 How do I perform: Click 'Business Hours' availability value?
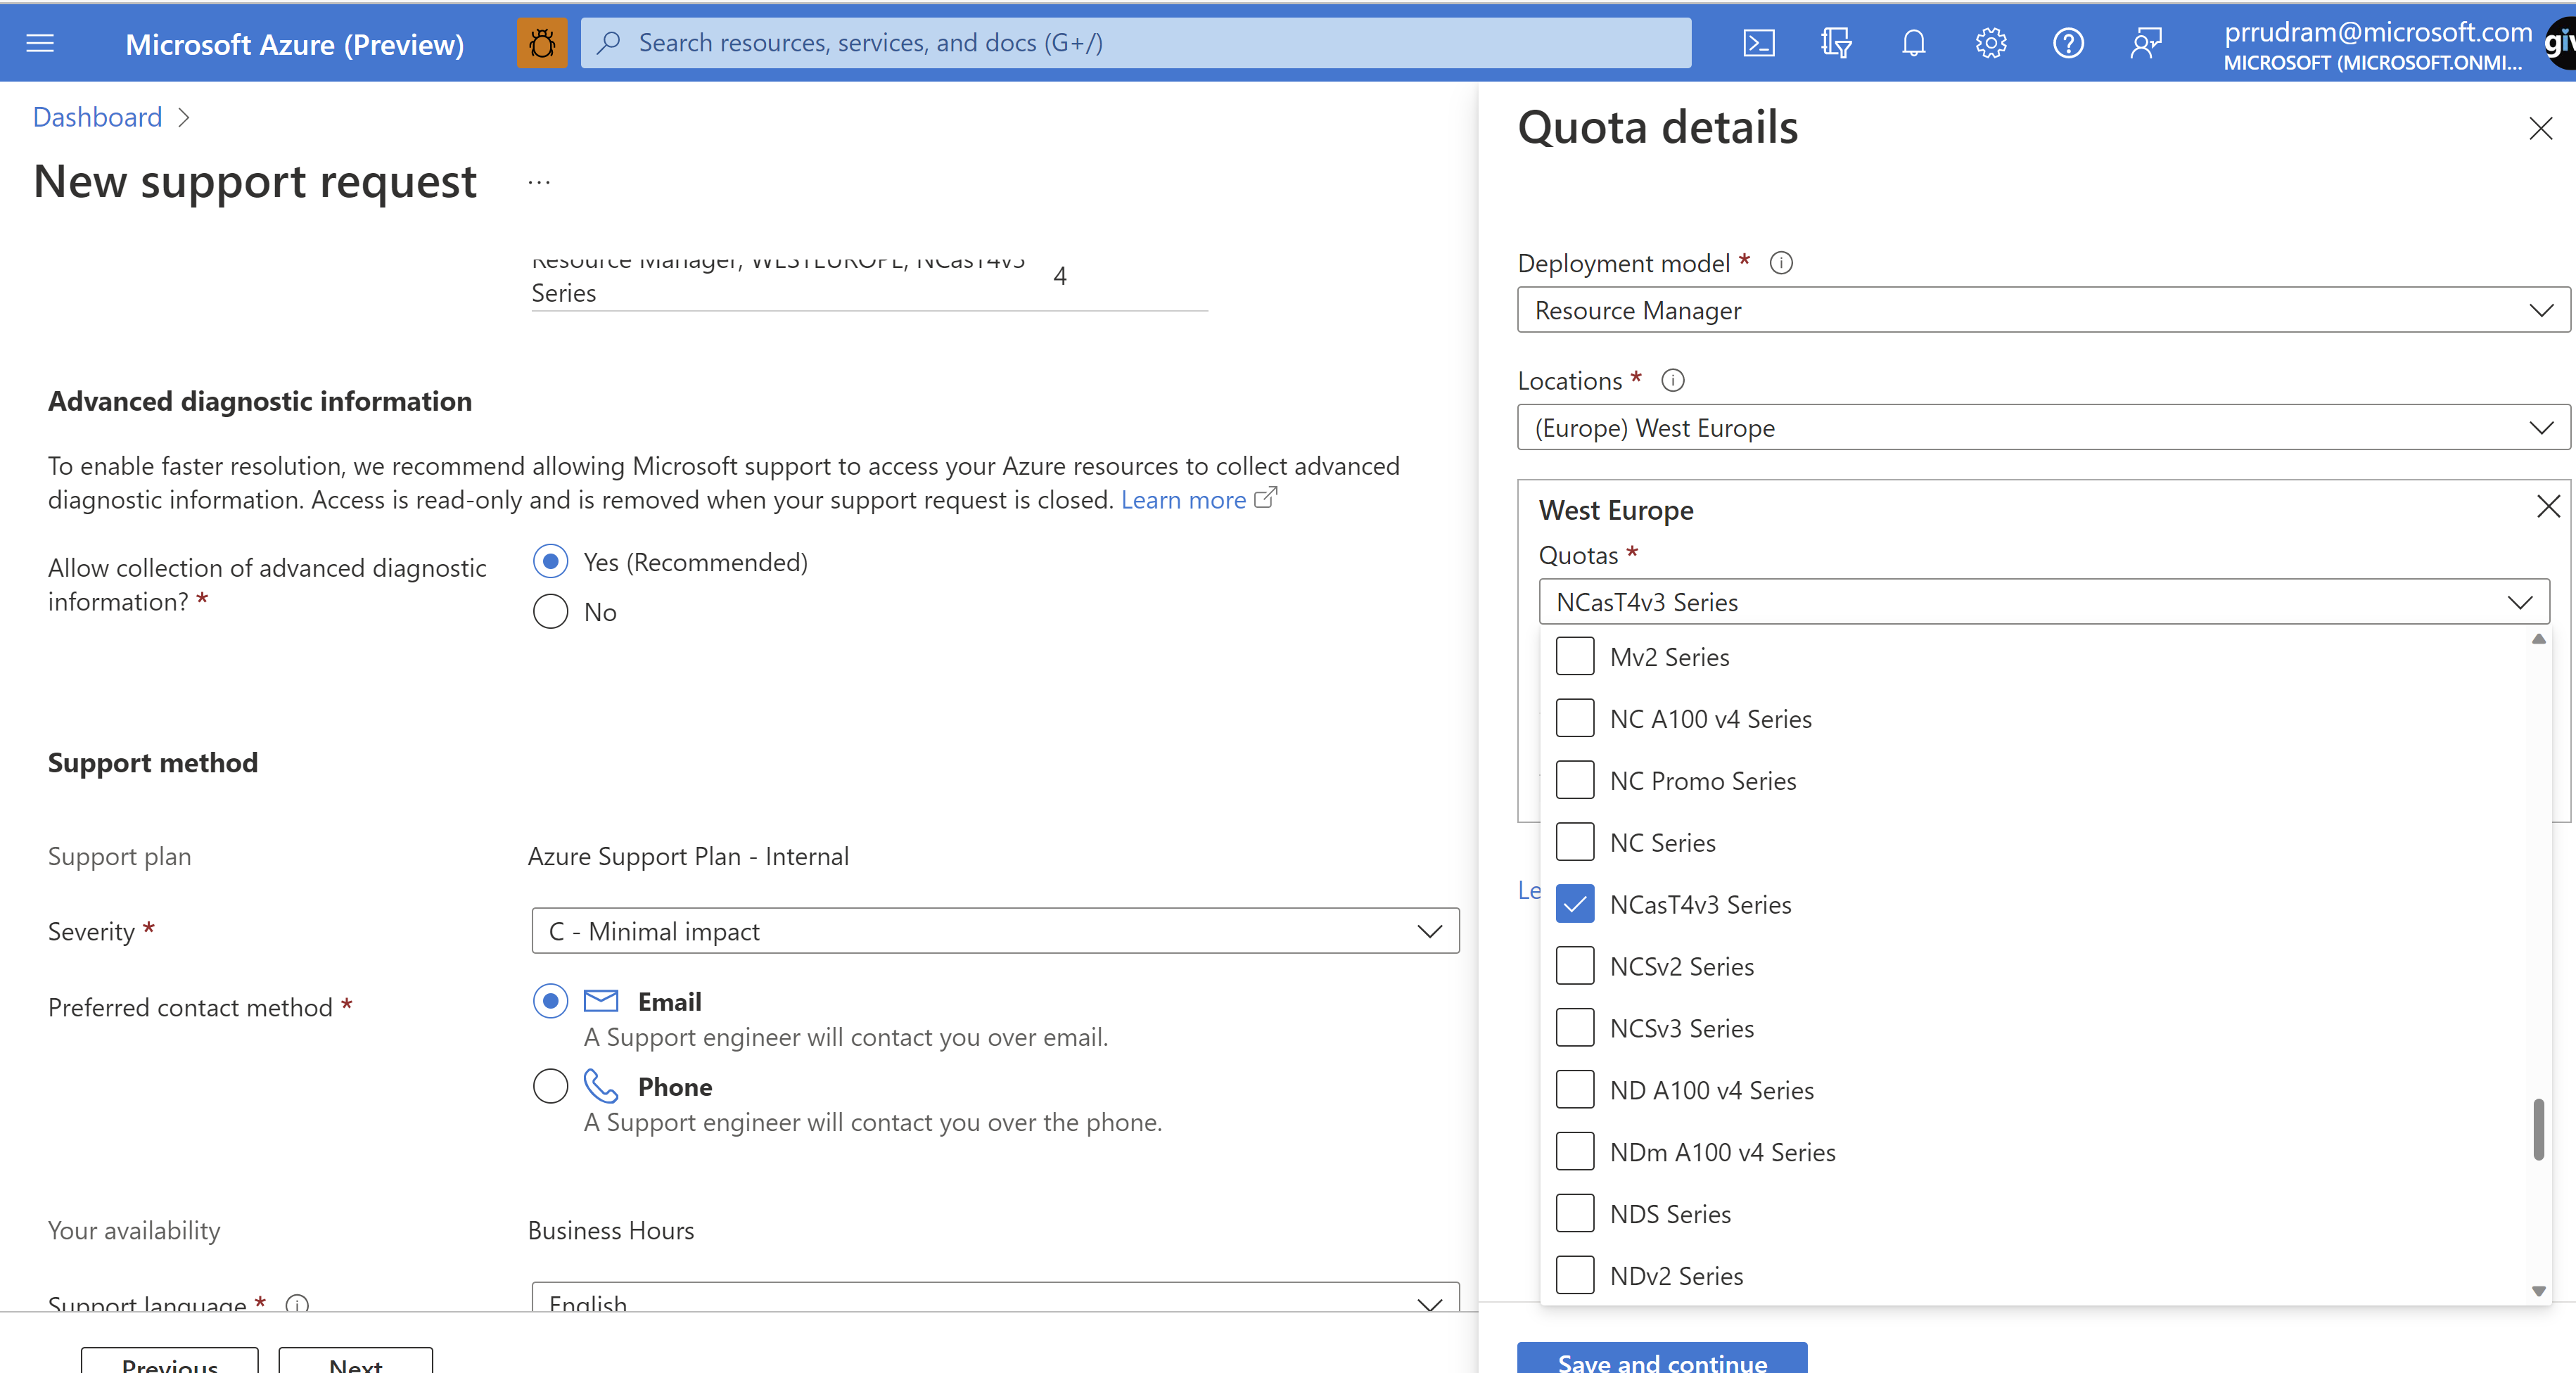[x=611, y=1231]
